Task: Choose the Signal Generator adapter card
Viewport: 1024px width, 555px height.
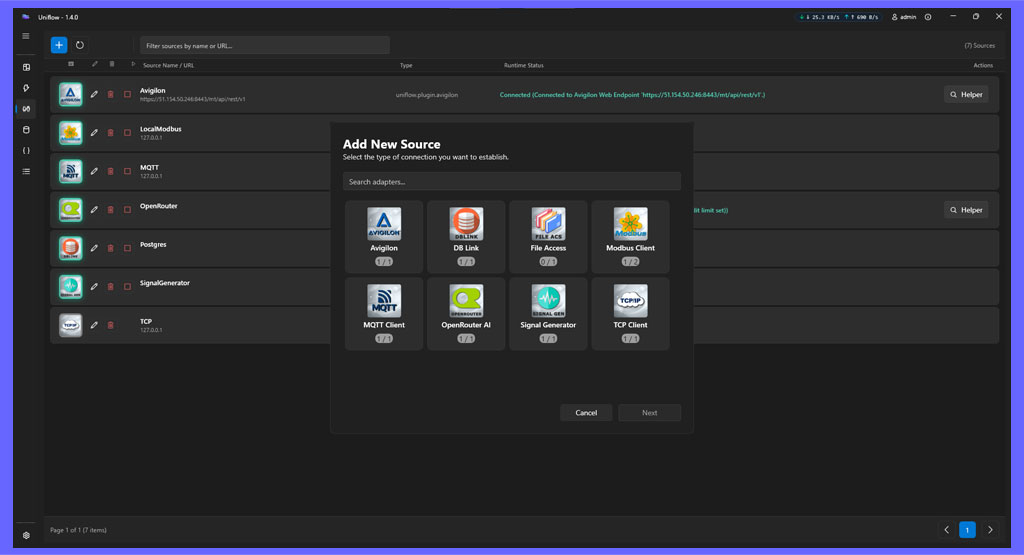Action: (x=548, y=313)
